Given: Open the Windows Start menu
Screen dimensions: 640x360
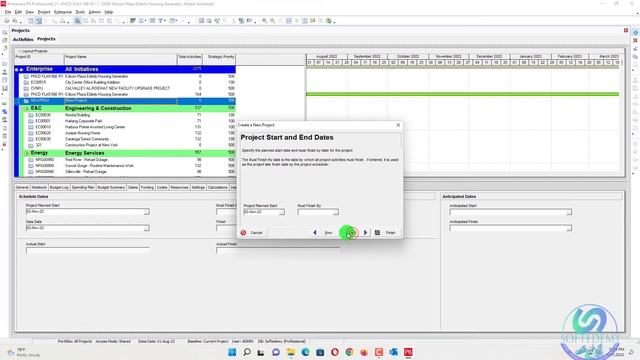Looking at the screenshot, I should point(232,352).
